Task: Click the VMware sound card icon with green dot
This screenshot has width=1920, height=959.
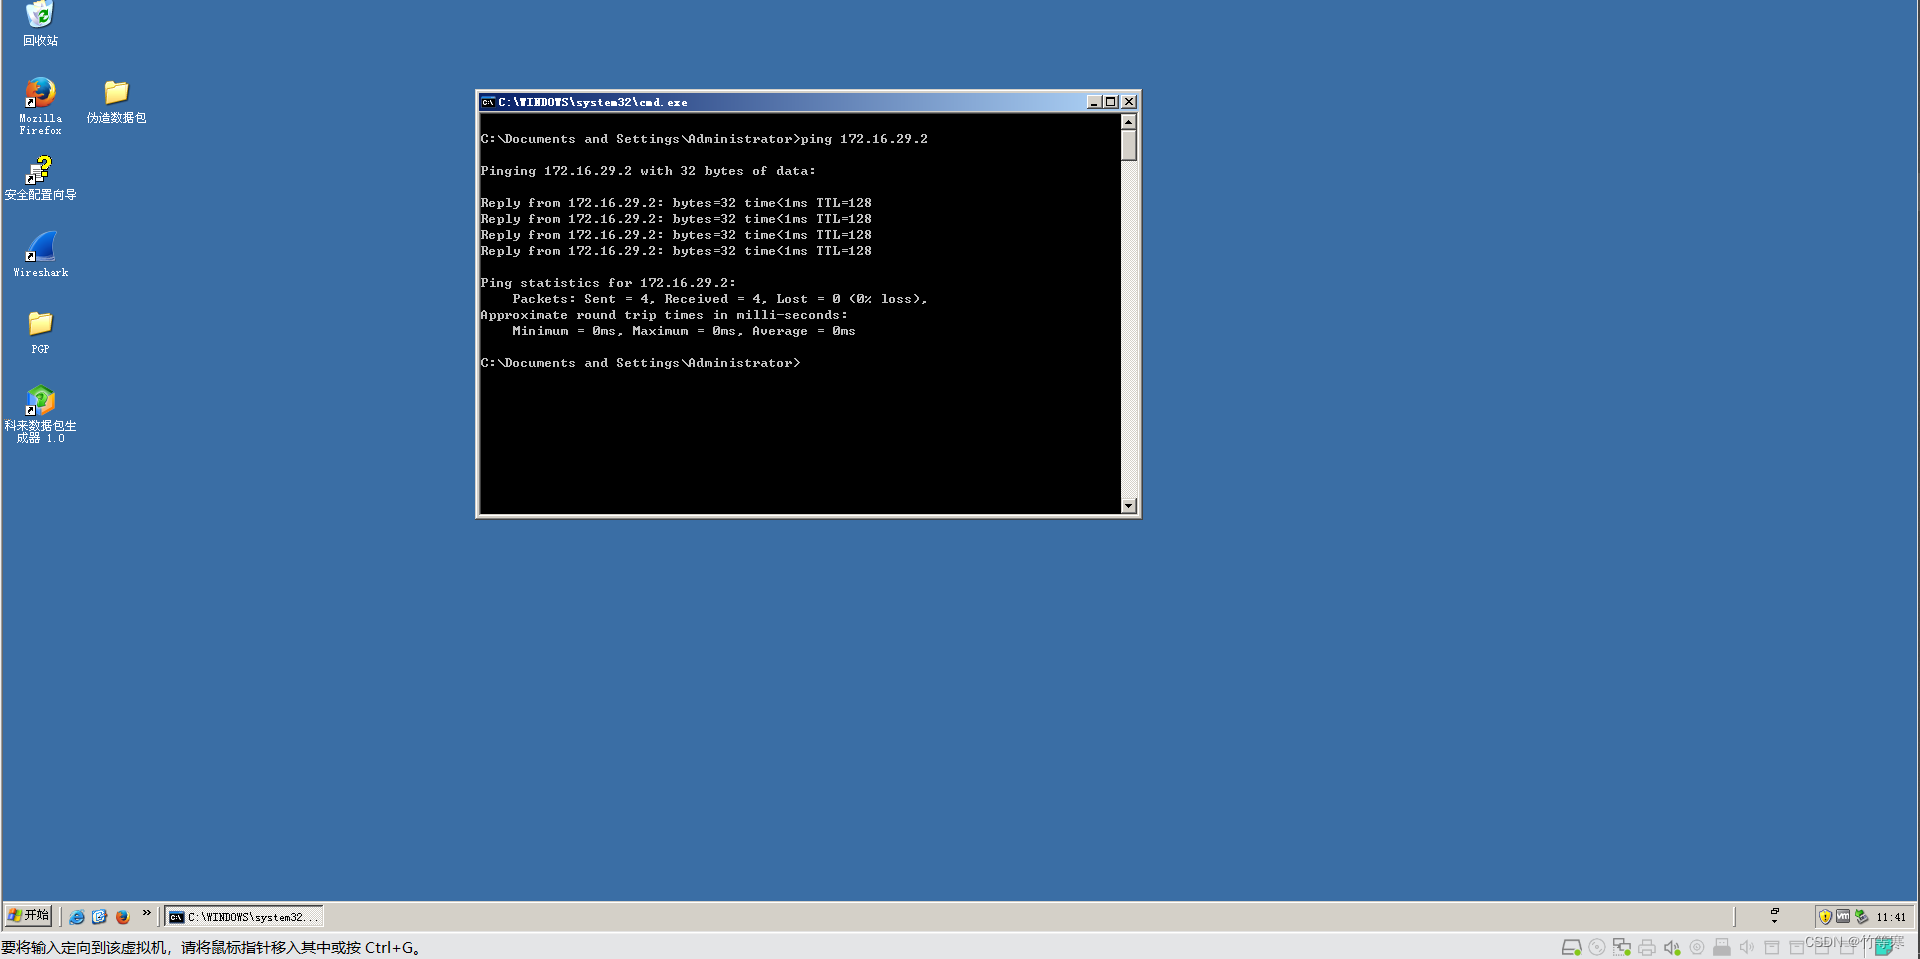Action: 1672,947
